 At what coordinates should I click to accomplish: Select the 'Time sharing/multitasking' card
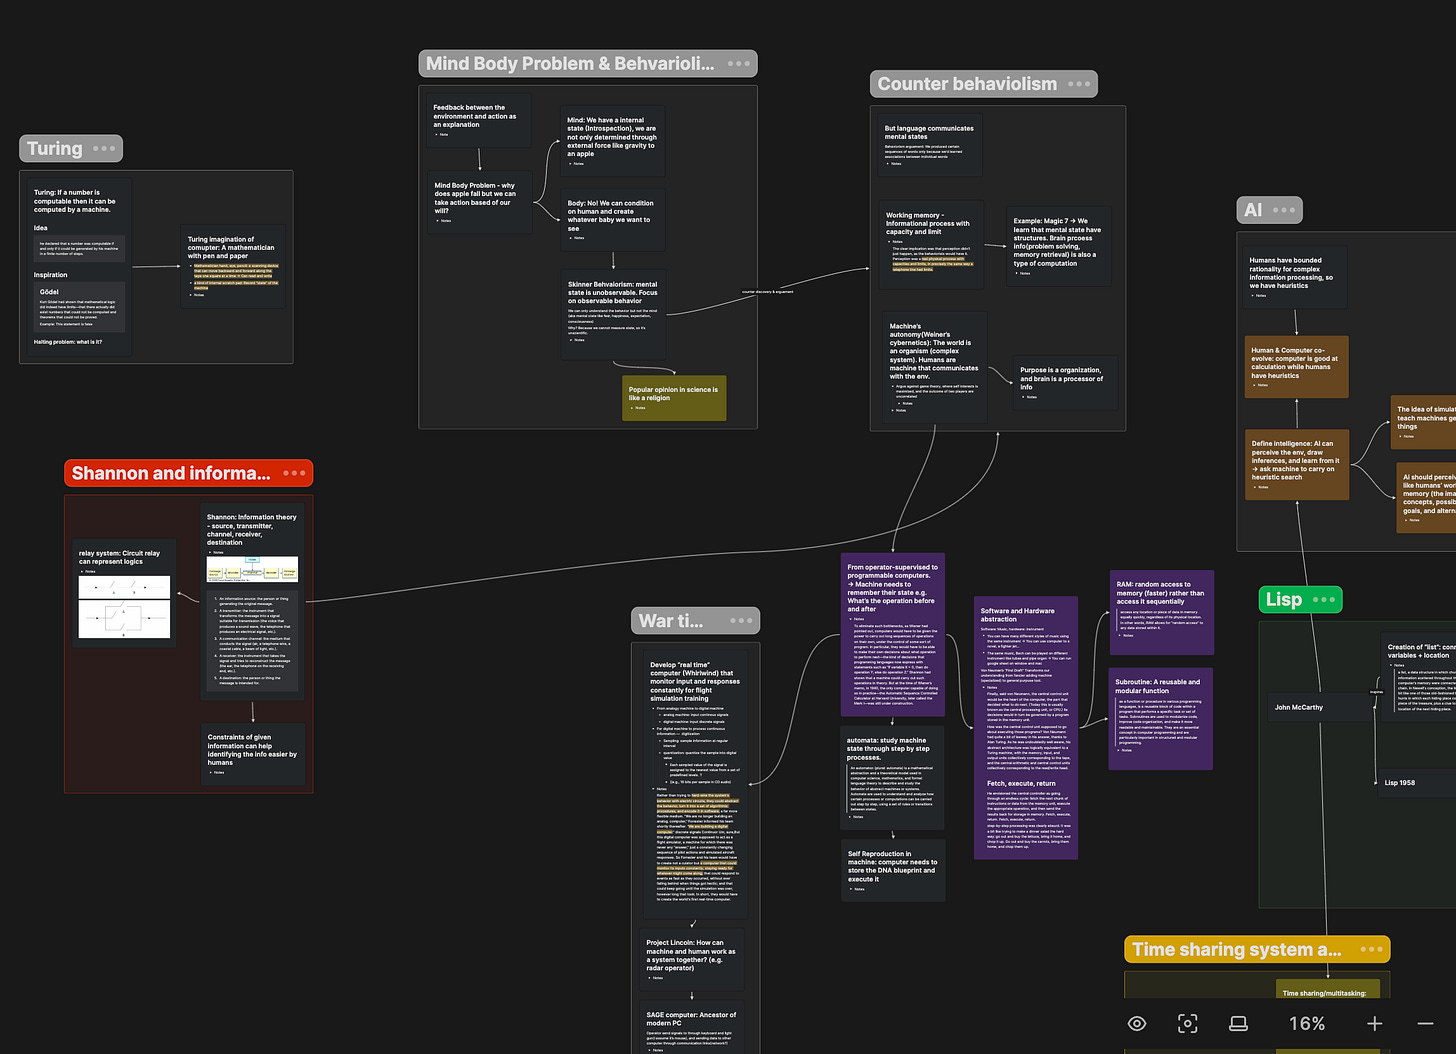click(1329, 990)
